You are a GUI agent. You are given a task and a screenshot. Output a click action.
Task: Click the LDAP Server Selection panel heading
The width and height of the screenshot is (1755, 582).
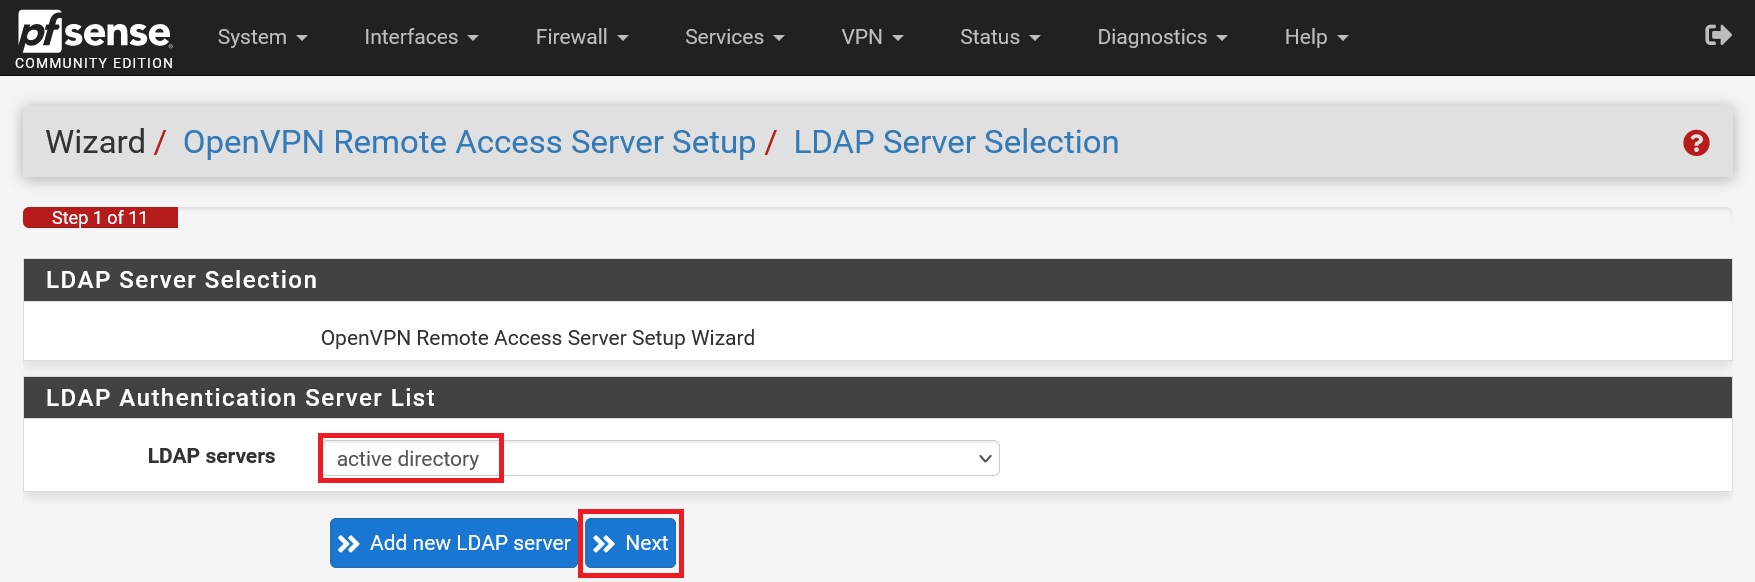point(181,280)
